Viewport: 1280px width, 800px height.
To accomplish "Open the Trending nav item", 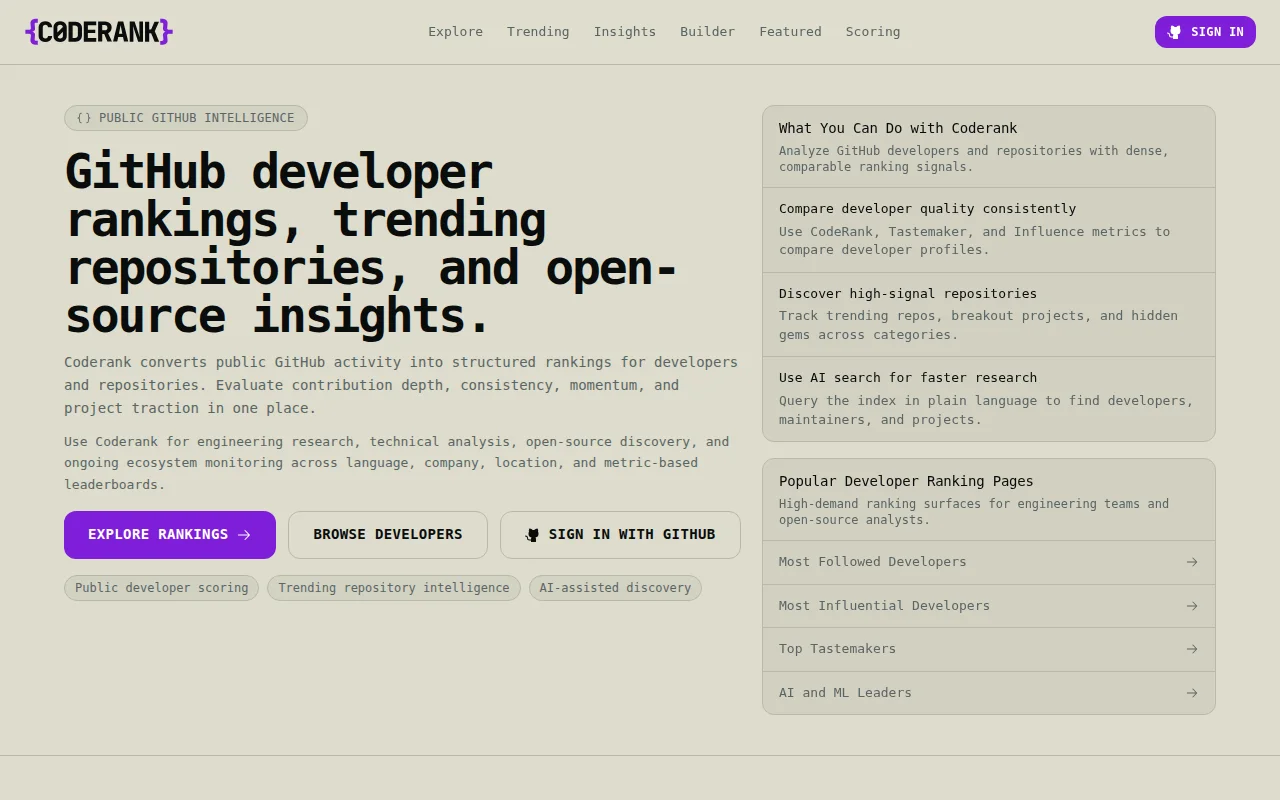I will coord(538,32).
